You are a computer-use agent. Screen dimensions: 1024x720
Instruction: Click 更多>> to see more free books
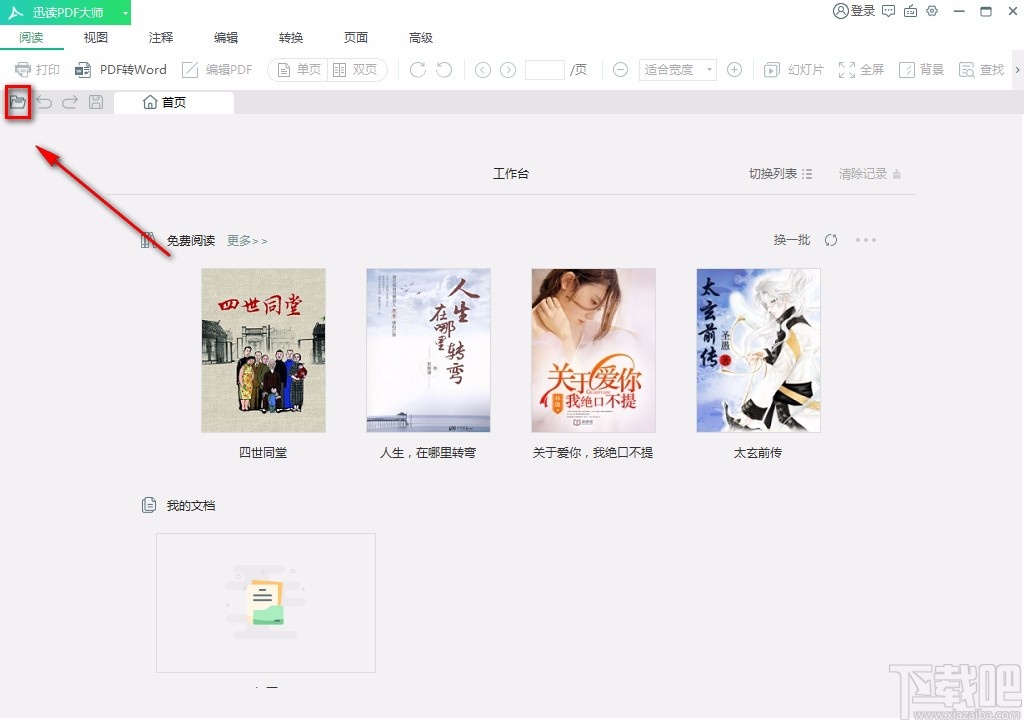[246, 240]
